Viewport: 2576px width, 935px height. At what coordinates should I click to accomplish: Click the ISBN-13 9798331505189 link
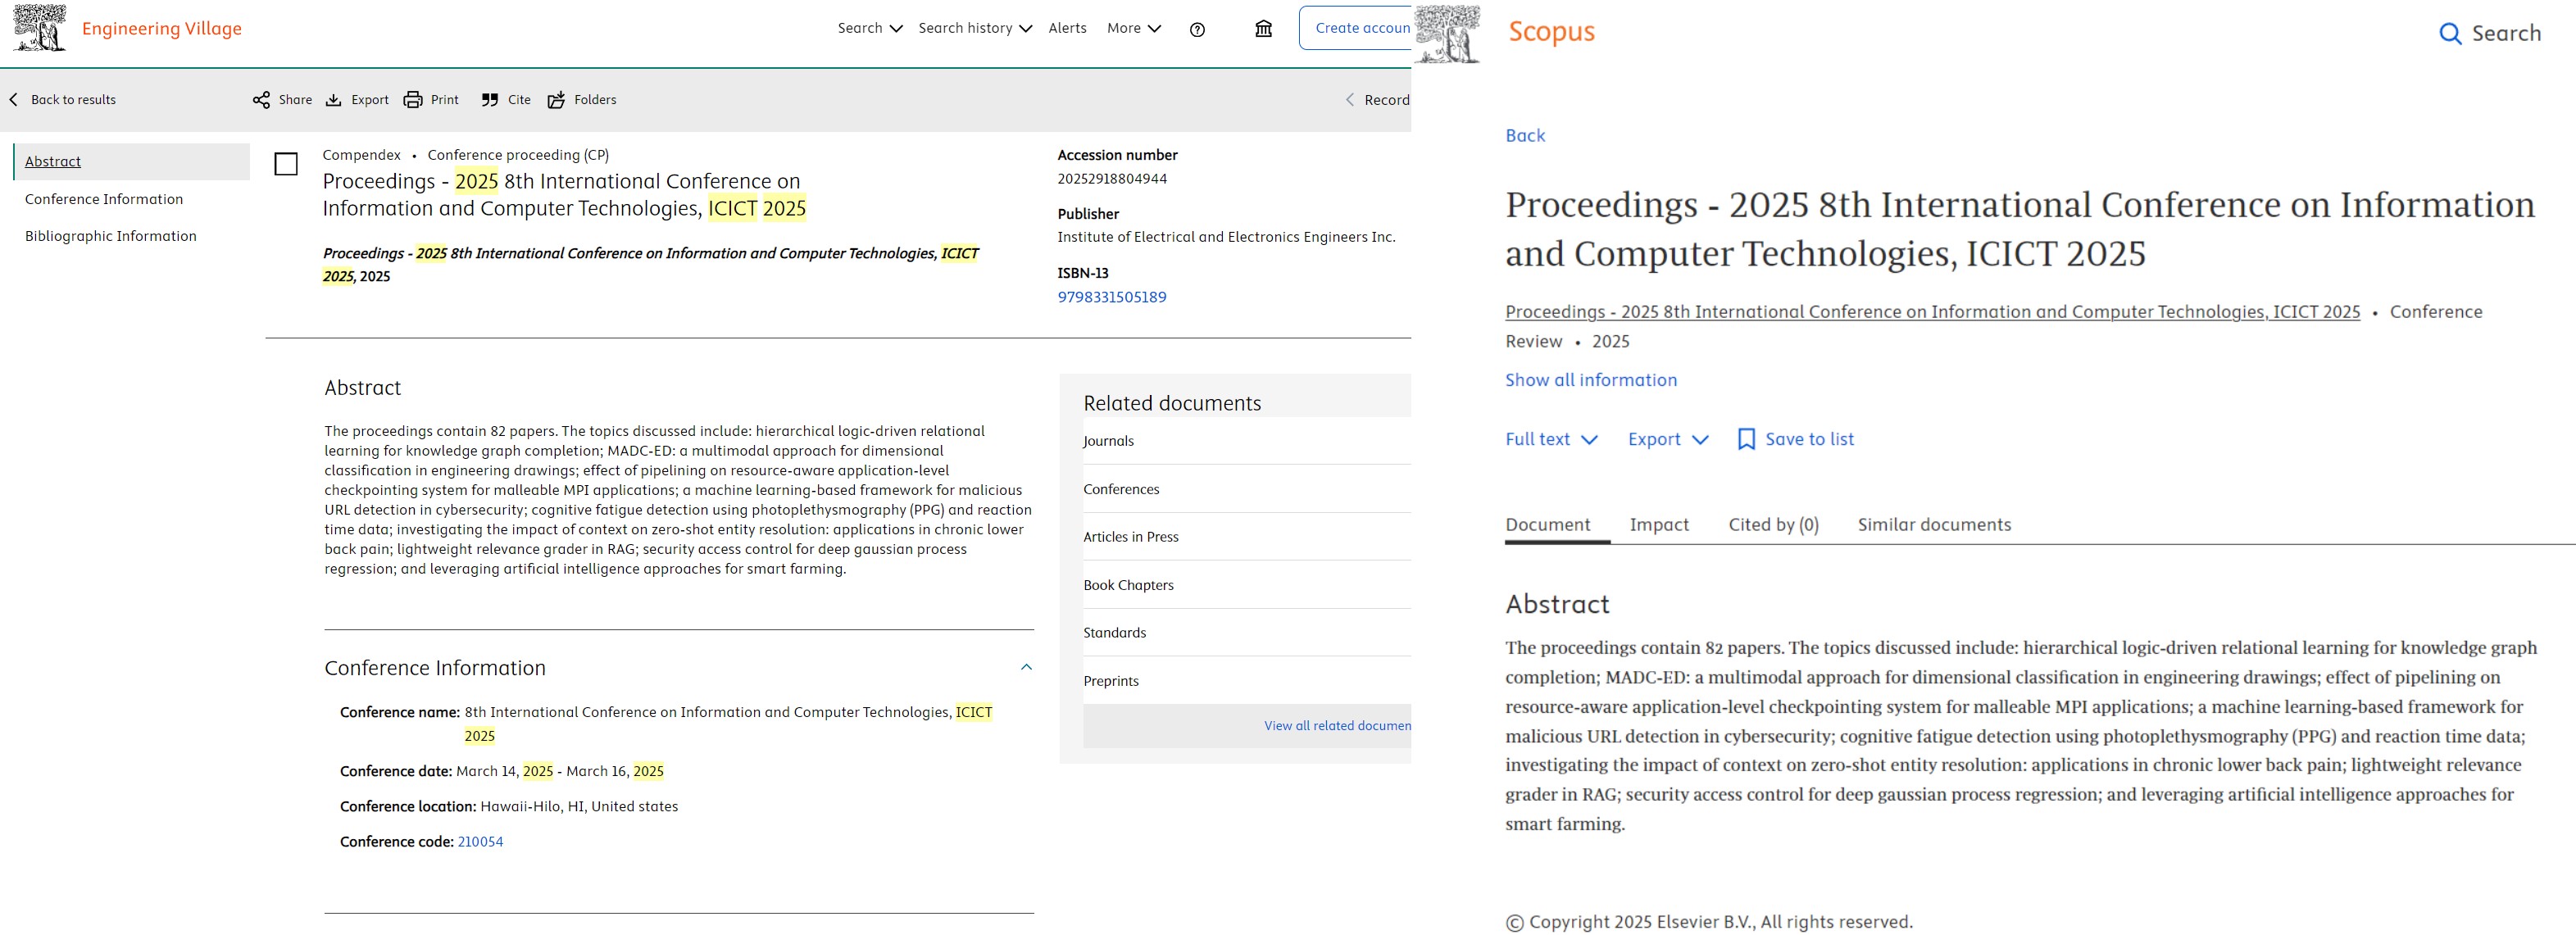(1111, 297)
